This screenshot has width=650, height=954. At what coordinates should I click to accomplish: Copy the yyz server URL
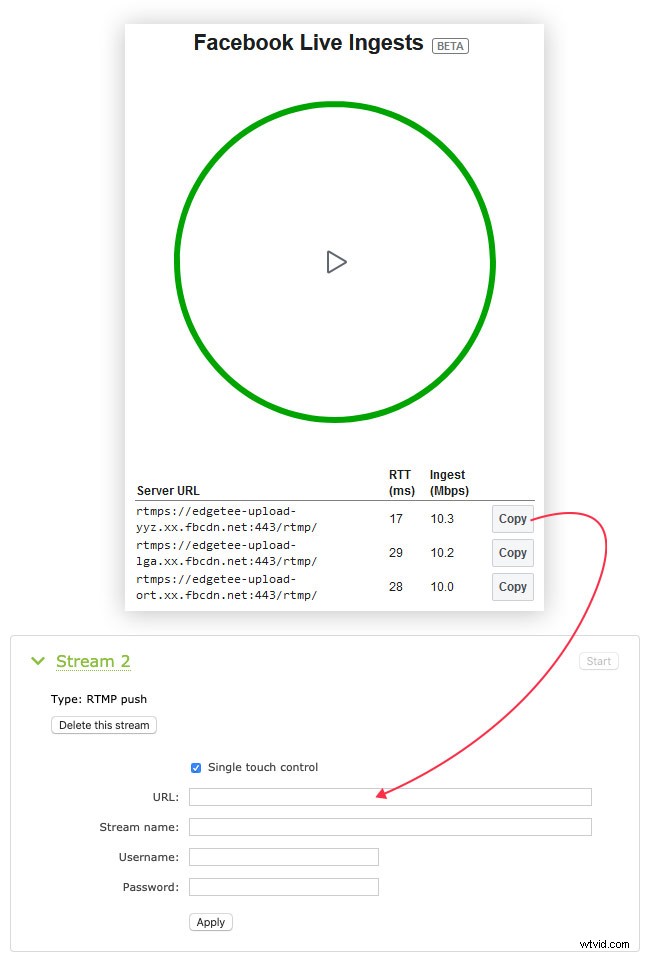point(512,519)
